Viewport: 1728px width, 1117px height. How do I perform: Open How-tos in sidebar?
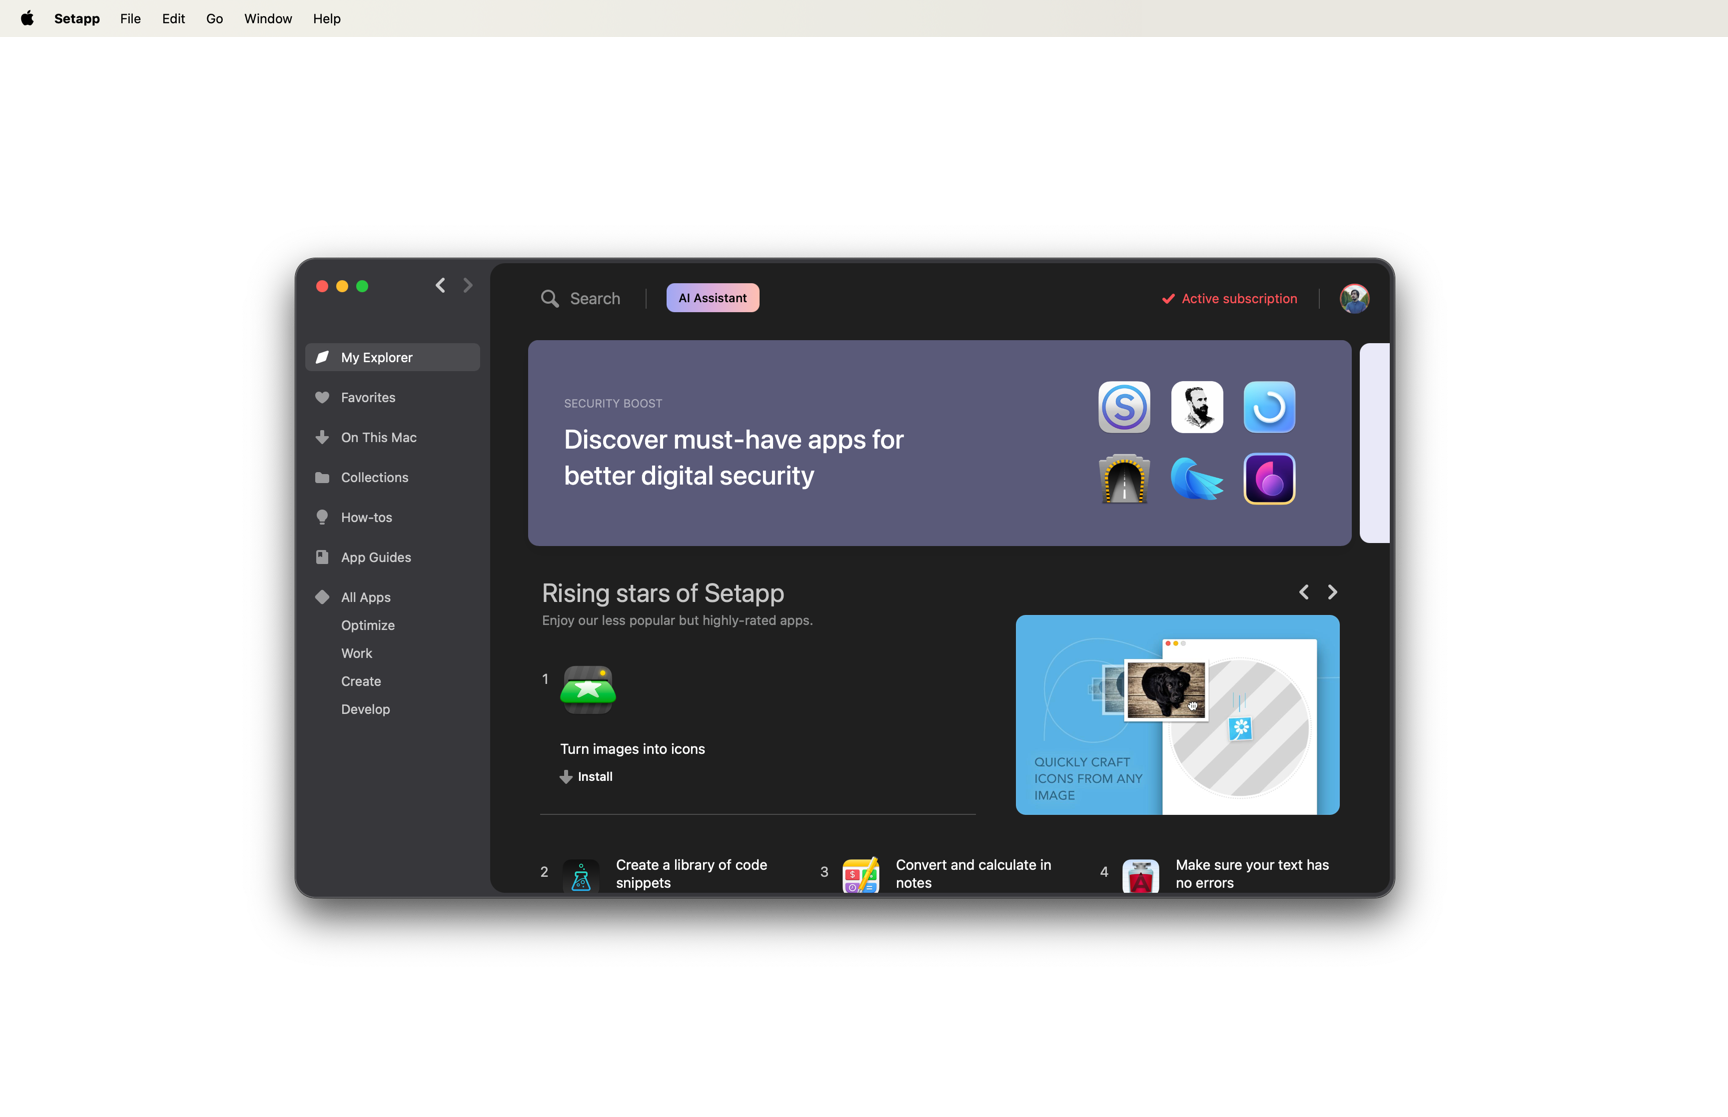click(392, 517)
